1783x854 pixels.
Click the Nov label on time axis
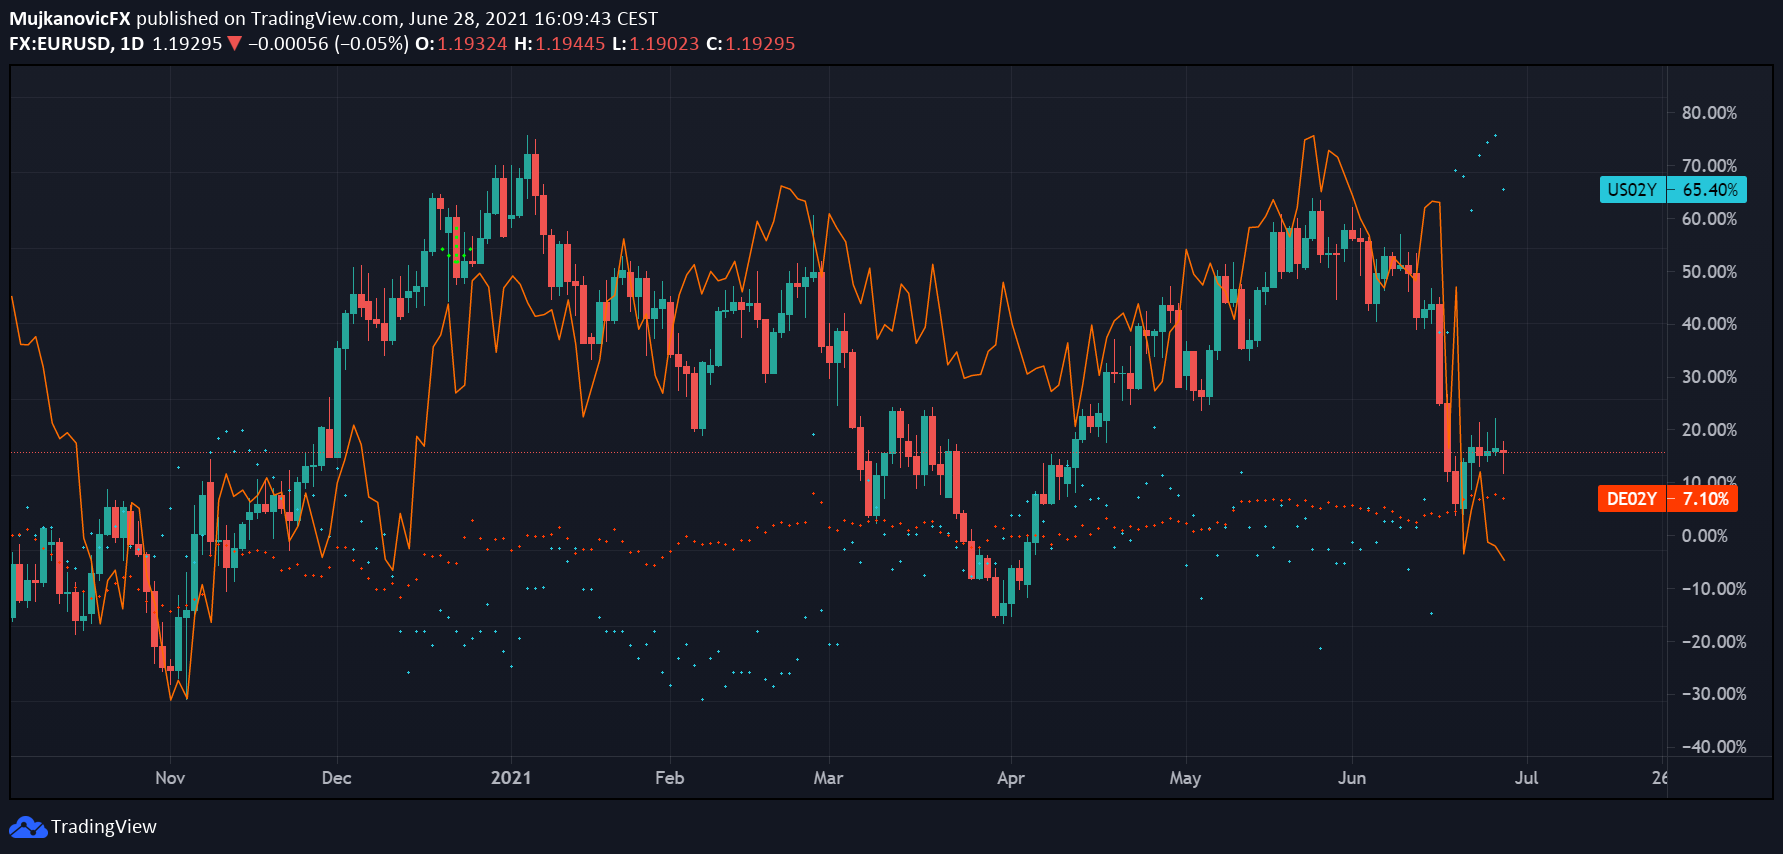[170, 778]
